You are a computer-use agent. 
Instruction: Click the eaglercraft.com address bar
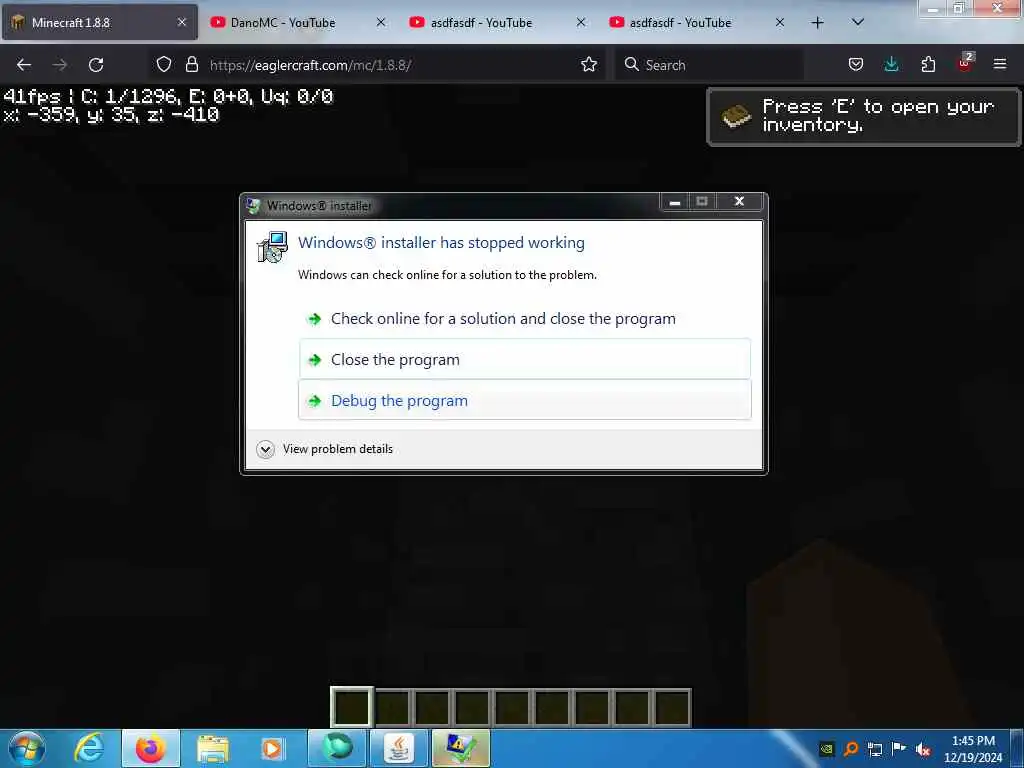(376, 65)
